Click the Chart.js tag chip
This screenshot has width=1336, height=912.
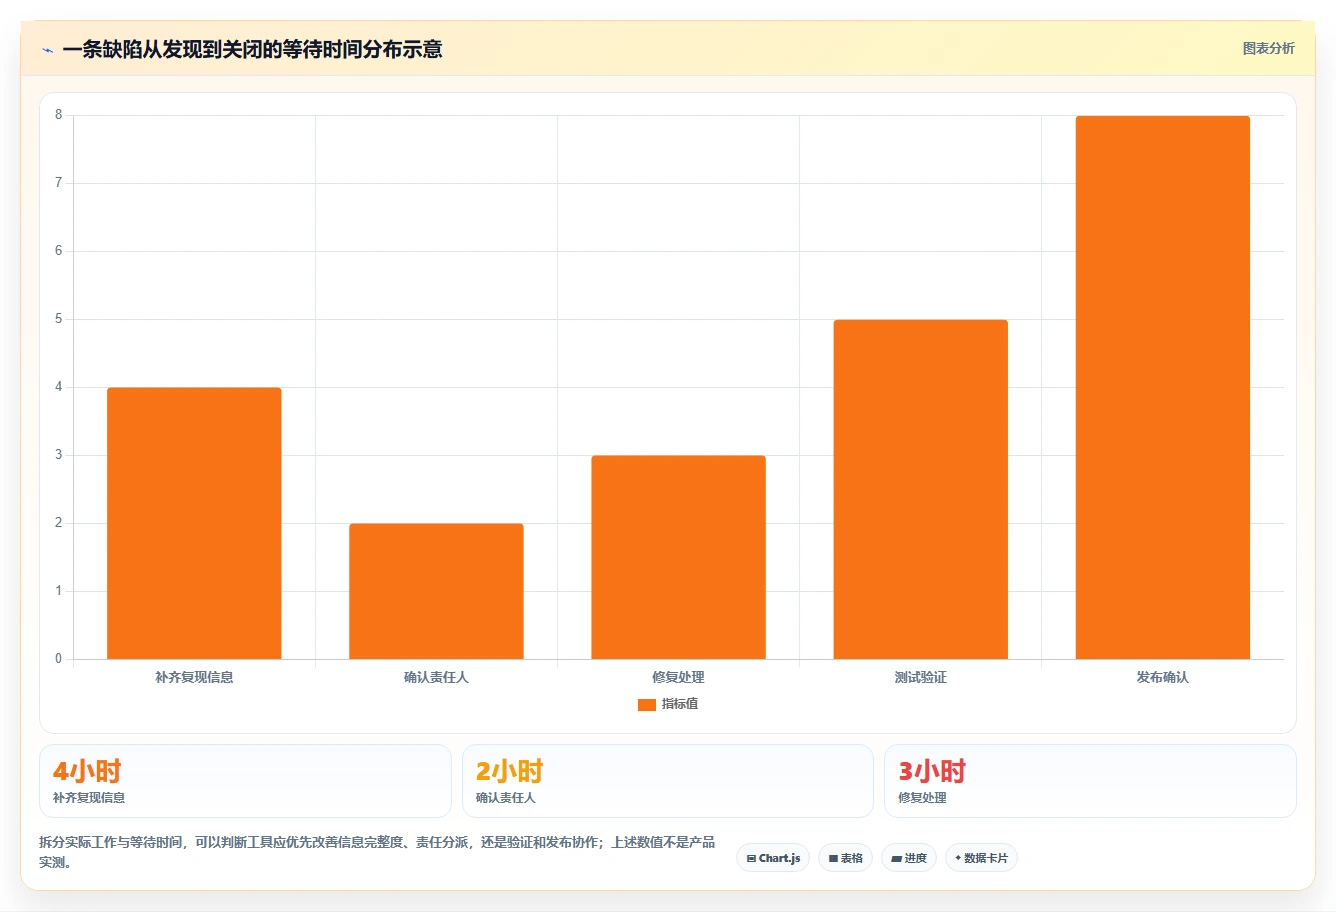(x=773, y=858)
